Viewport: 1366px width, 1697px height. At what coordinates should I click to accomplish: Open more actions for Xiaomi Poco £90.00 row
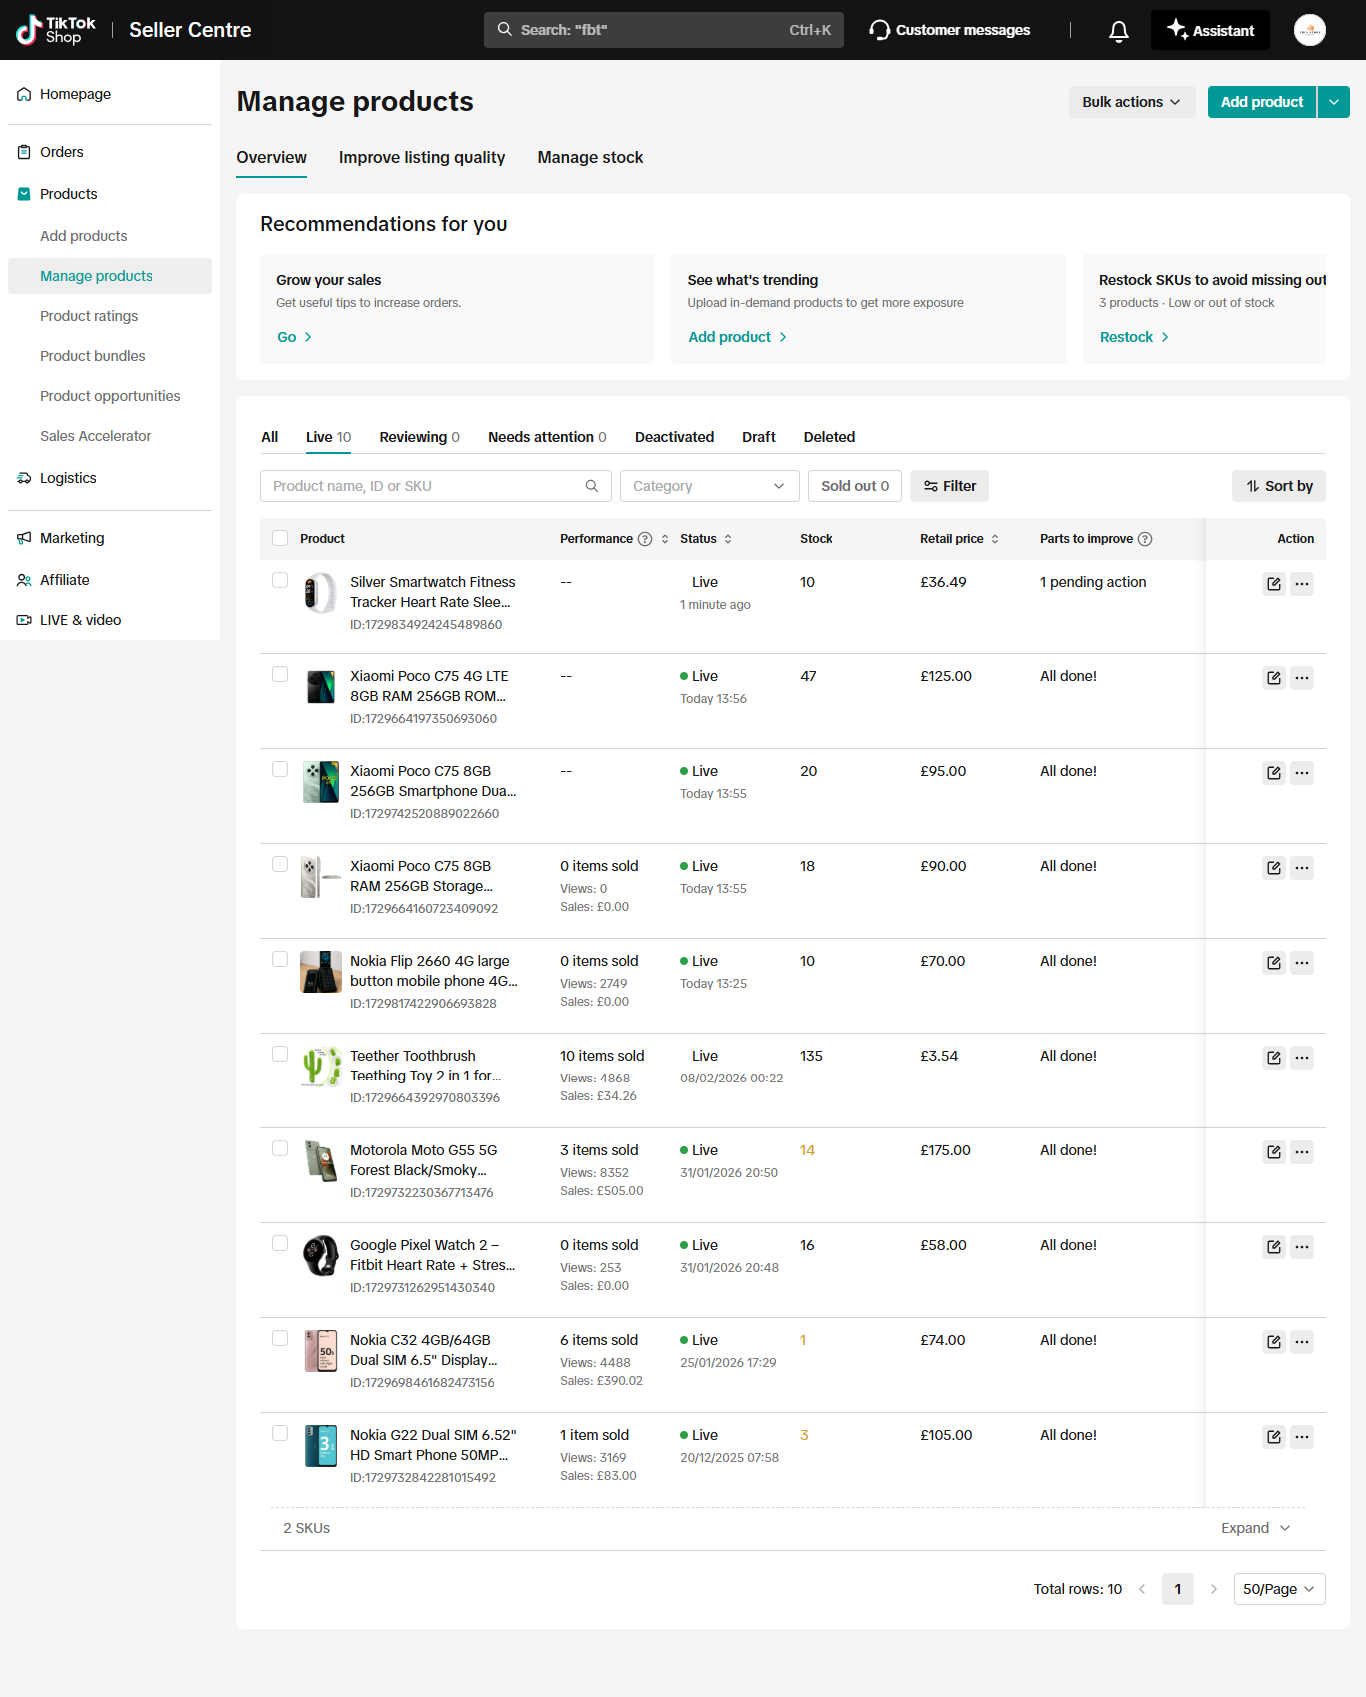click(x=1301, y=868)
